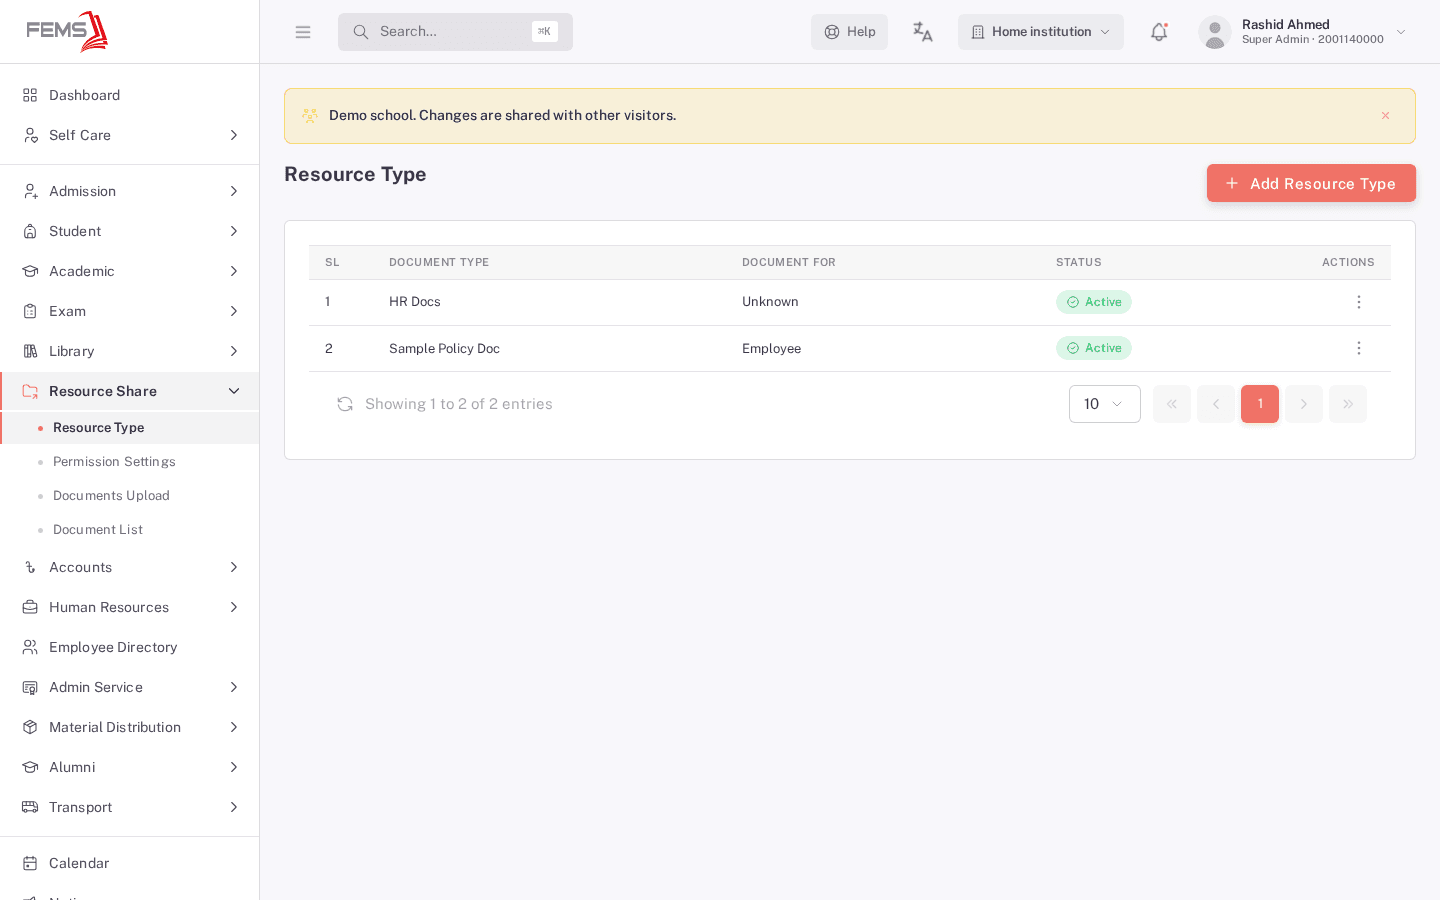Image resolution: width=1440 pixels, height=900 pixels.
Task: Select Document List submenu item
Action: click(x=130, y=529)
